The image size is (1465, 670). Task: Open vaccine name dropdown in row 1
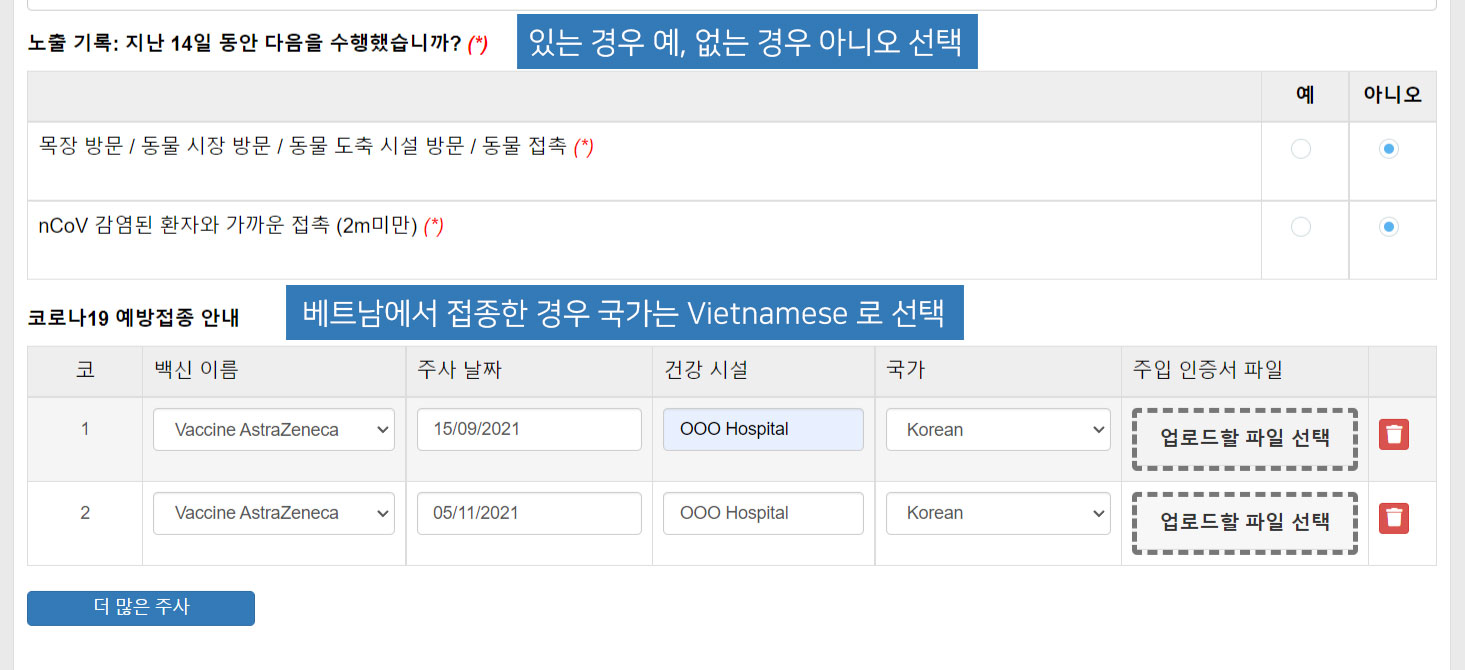point(274,430)
